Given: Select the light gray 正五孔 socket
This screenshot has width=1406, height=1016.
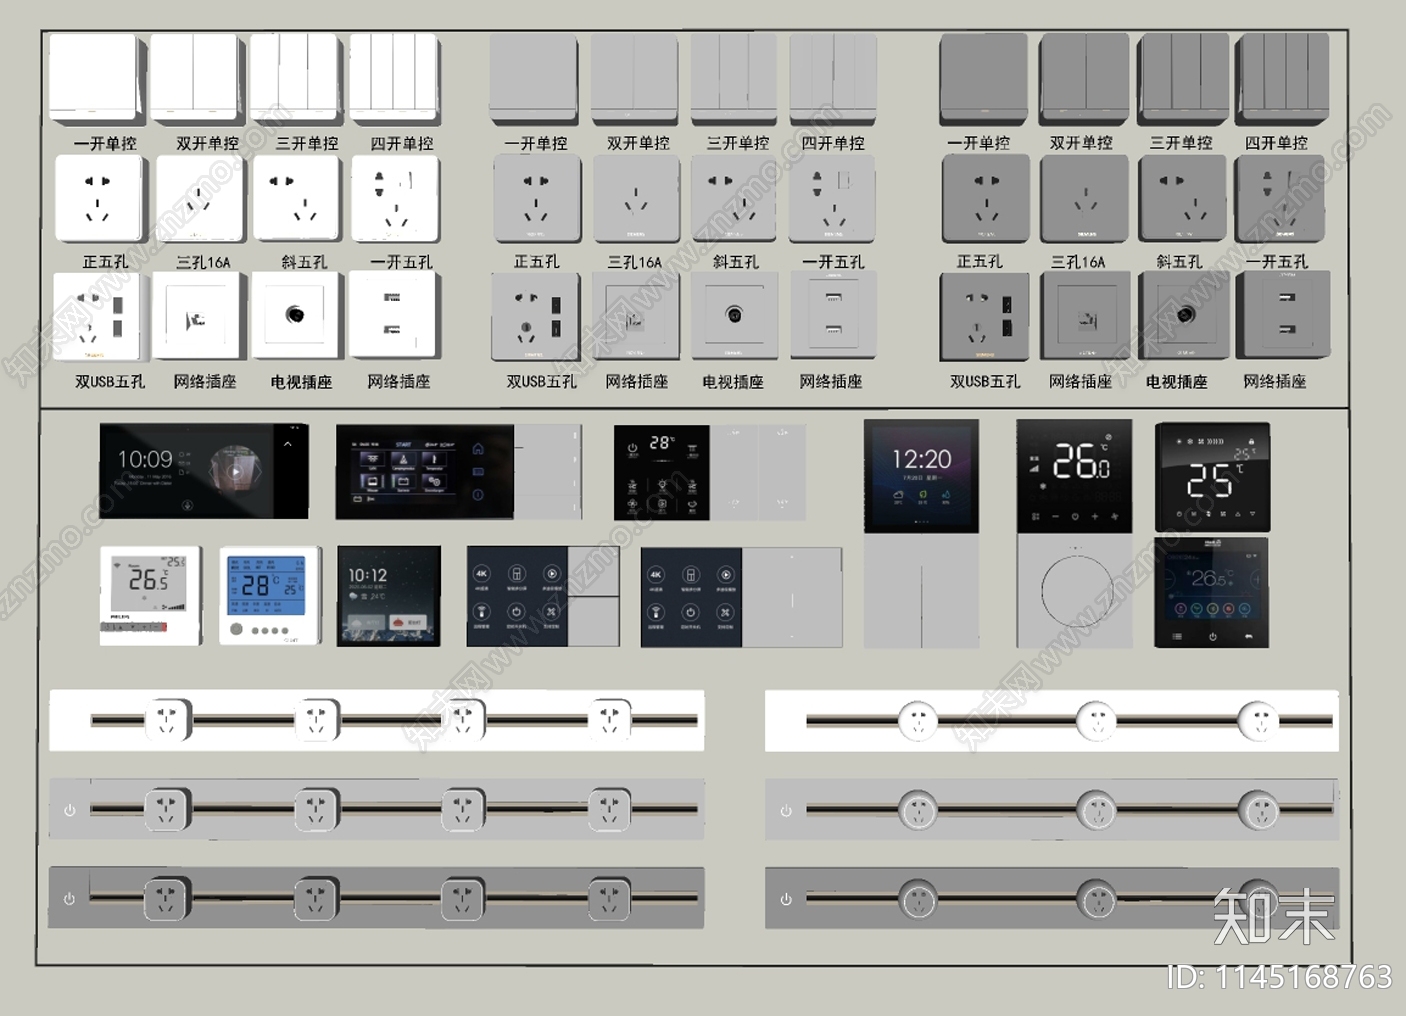Looking at the screenshot, I should click(x=536, y=199).
